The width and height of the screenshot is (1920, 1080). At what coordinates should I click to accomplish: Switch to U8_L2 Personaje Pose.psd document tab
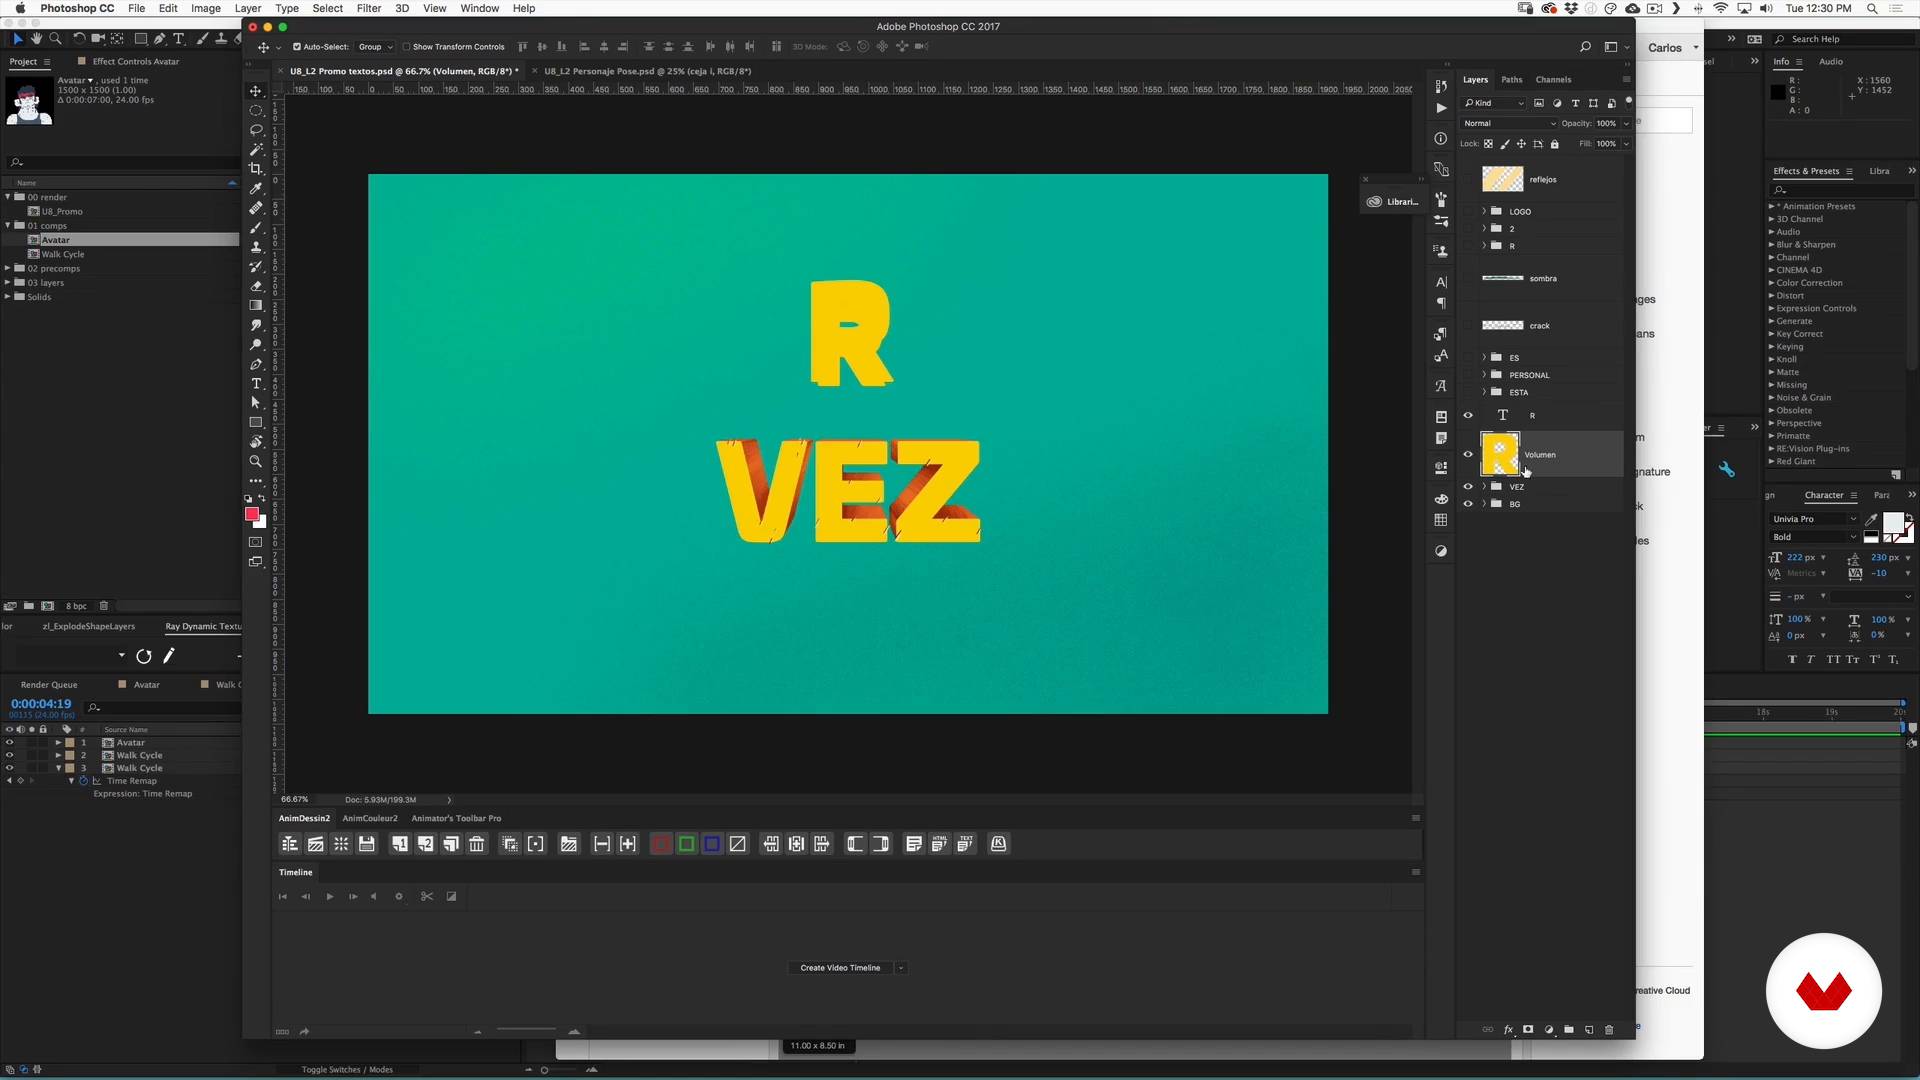647,71
